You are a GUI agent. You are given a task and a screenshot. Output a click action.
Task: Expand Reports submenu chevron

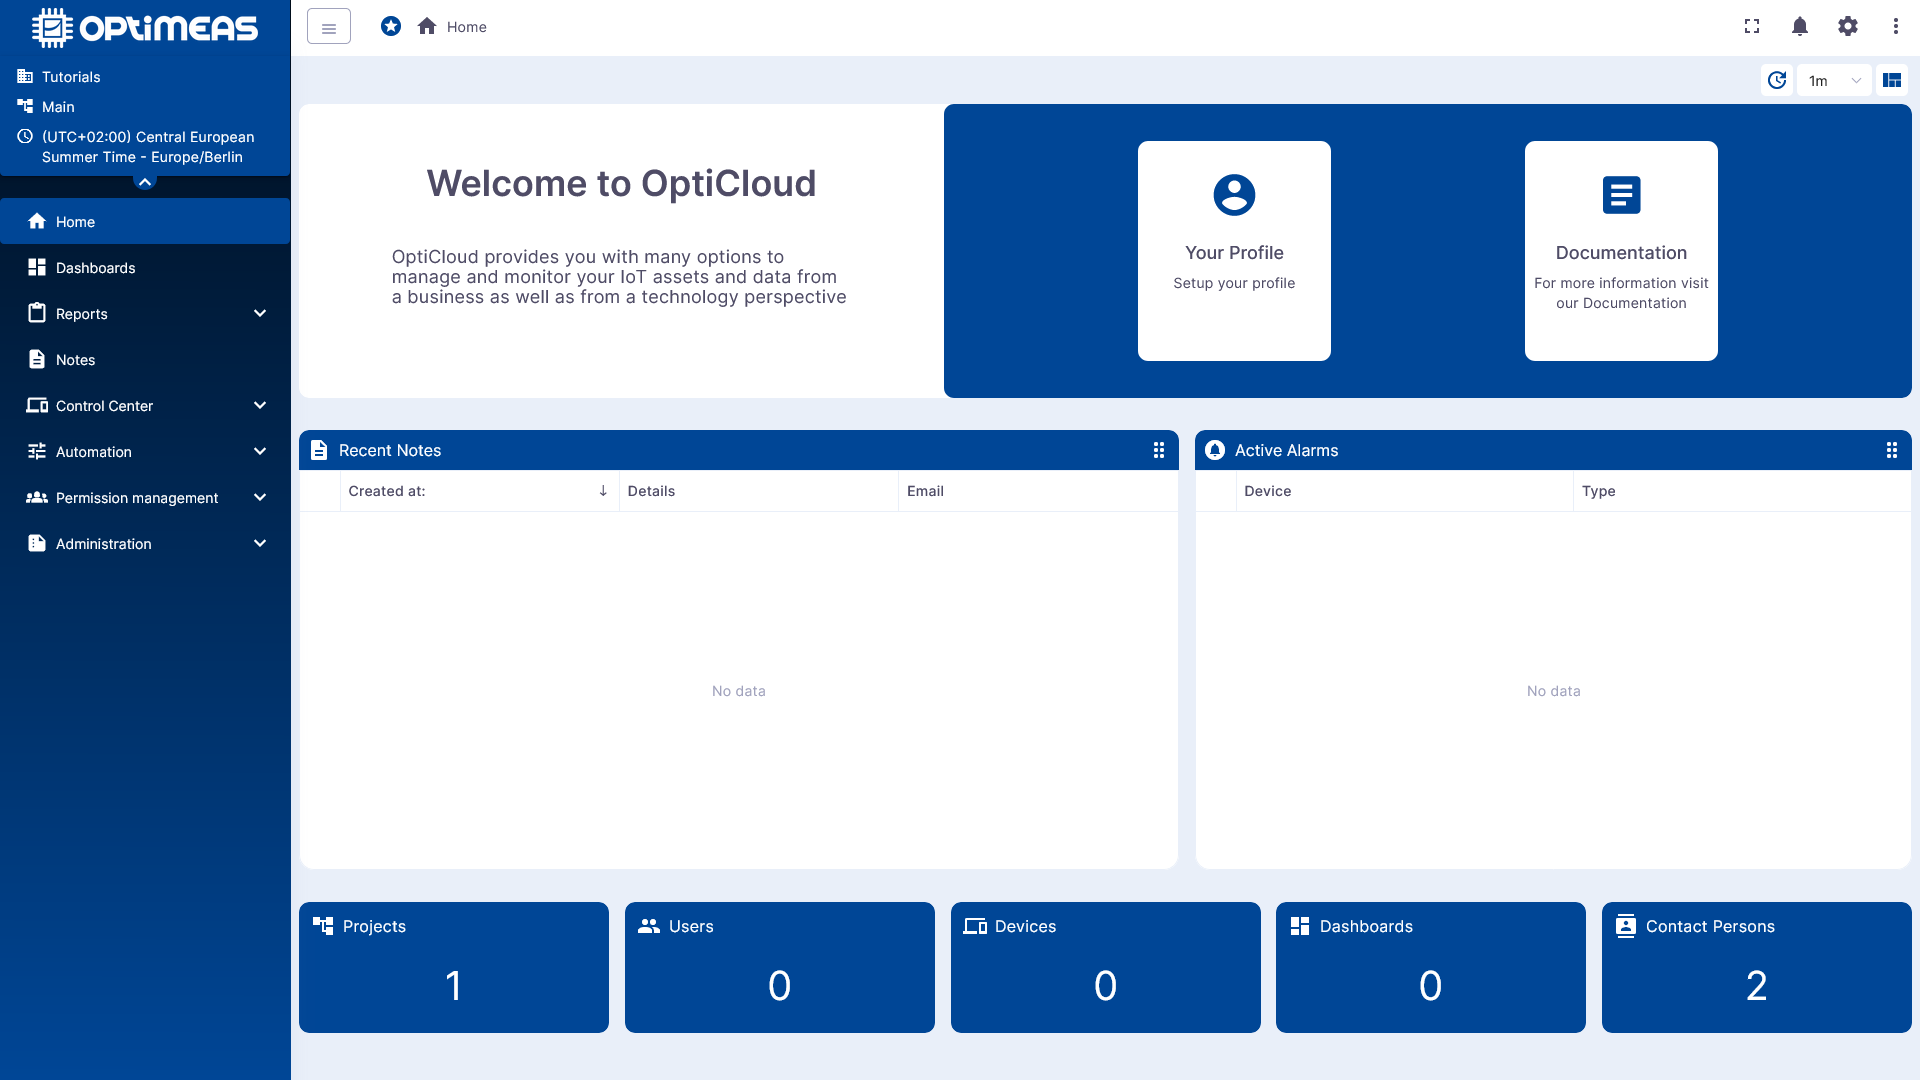click(x=260, y=313)
